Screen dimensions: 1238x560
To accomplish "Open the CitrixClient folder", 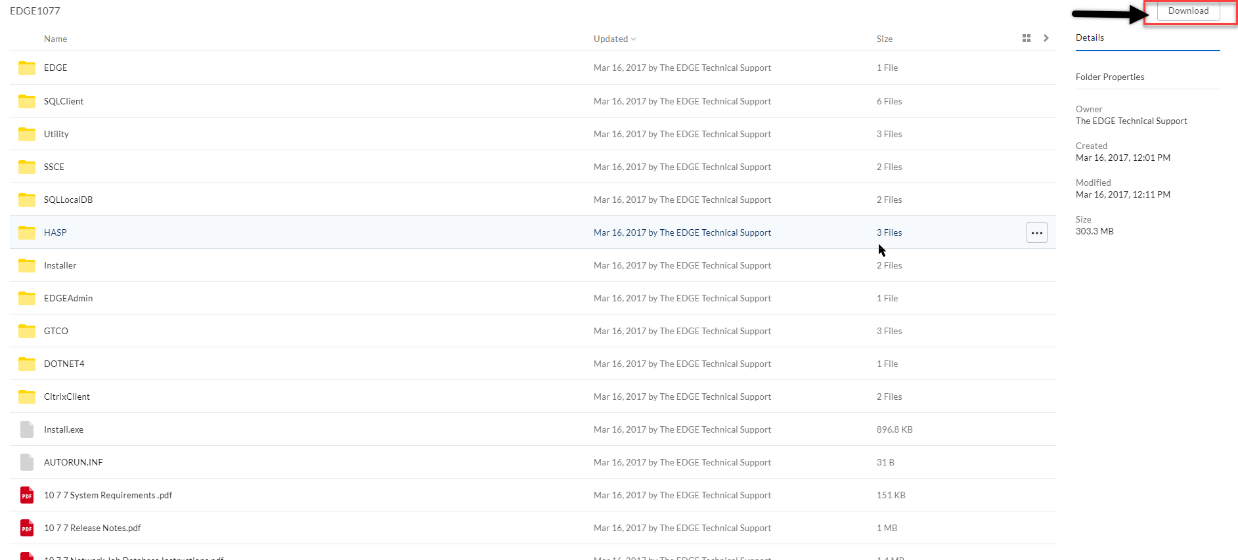I will (66, 397).
